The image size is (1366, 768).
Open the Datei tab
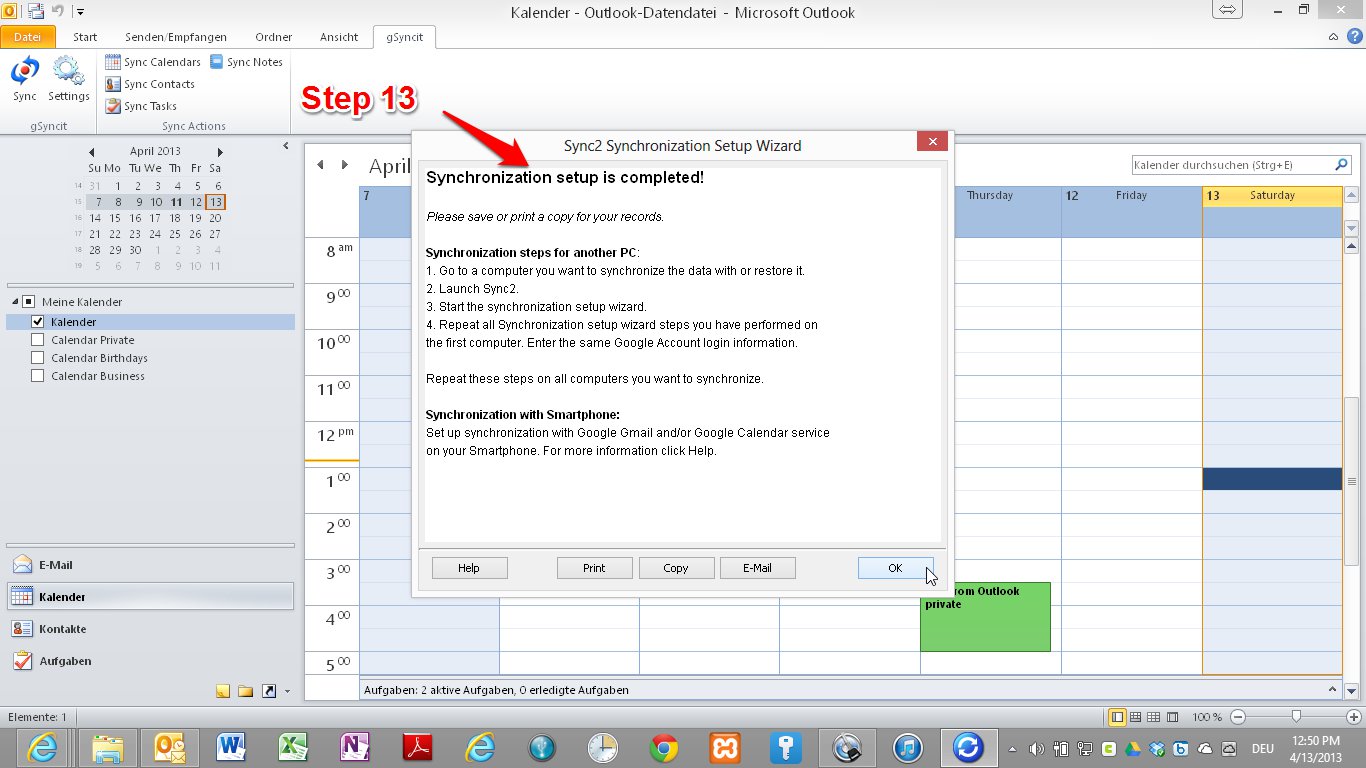[x=27, y=37]
